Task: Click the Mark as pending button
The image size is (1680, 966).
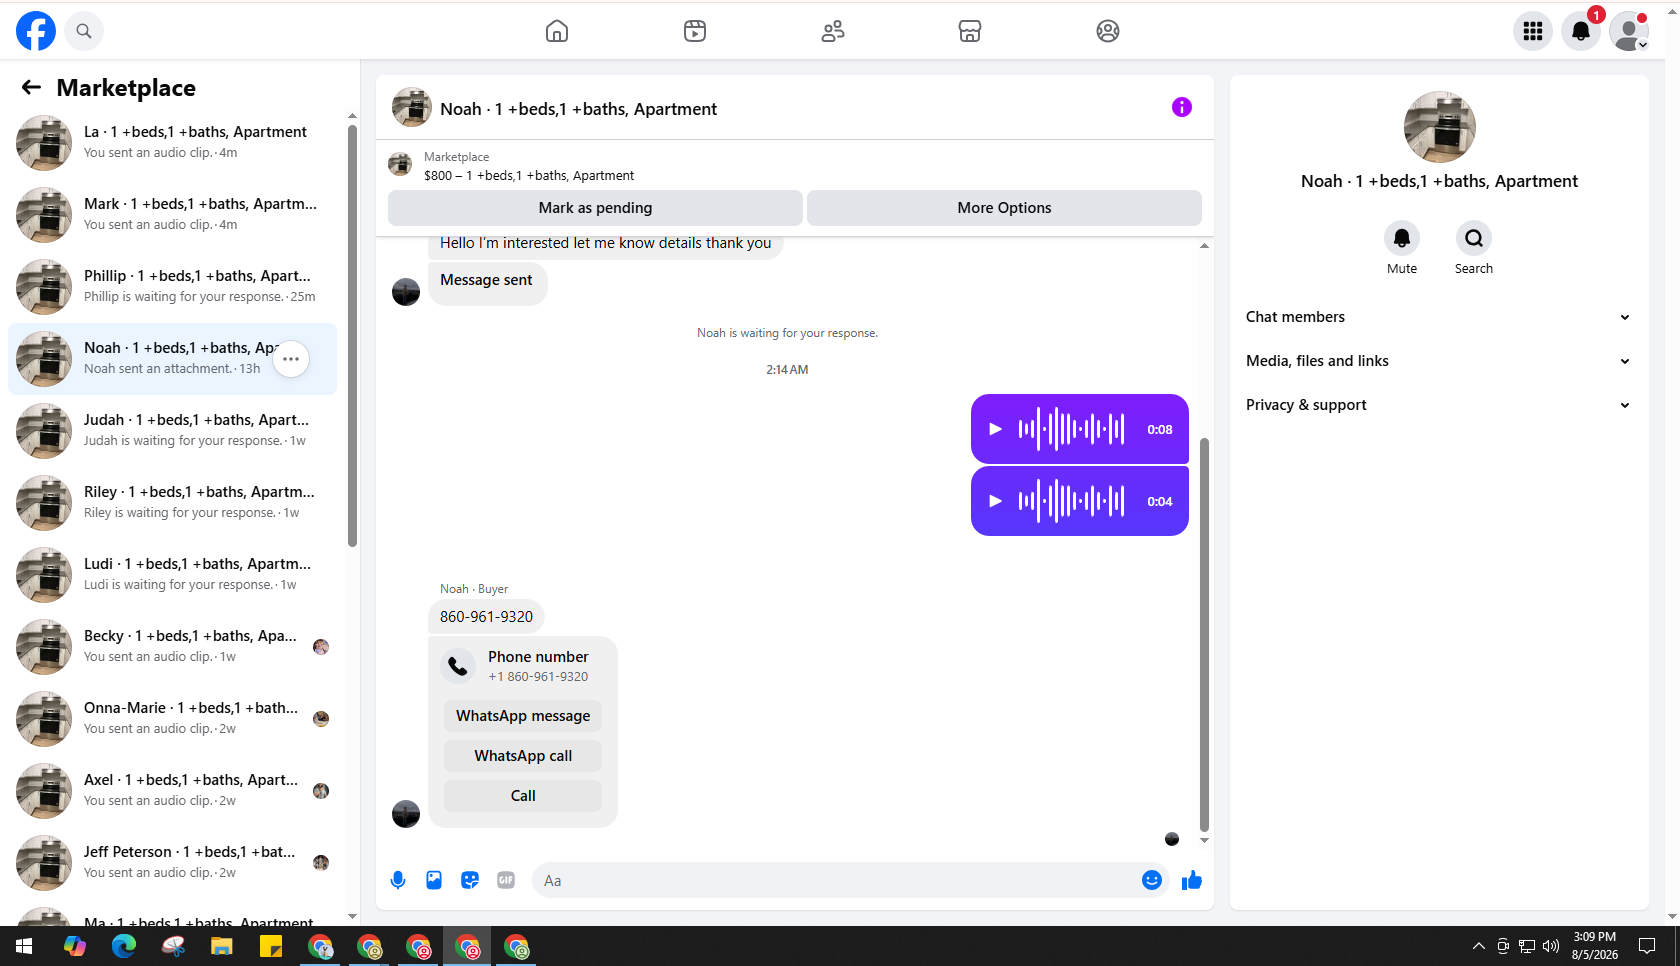Action: [595, 208]
